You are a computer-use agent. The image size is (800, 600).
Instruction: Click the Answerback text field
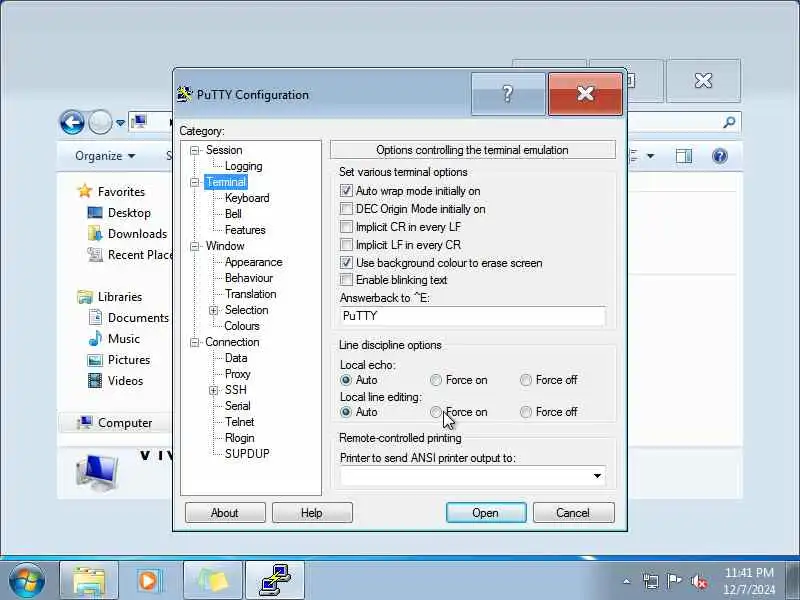[472, 316]
